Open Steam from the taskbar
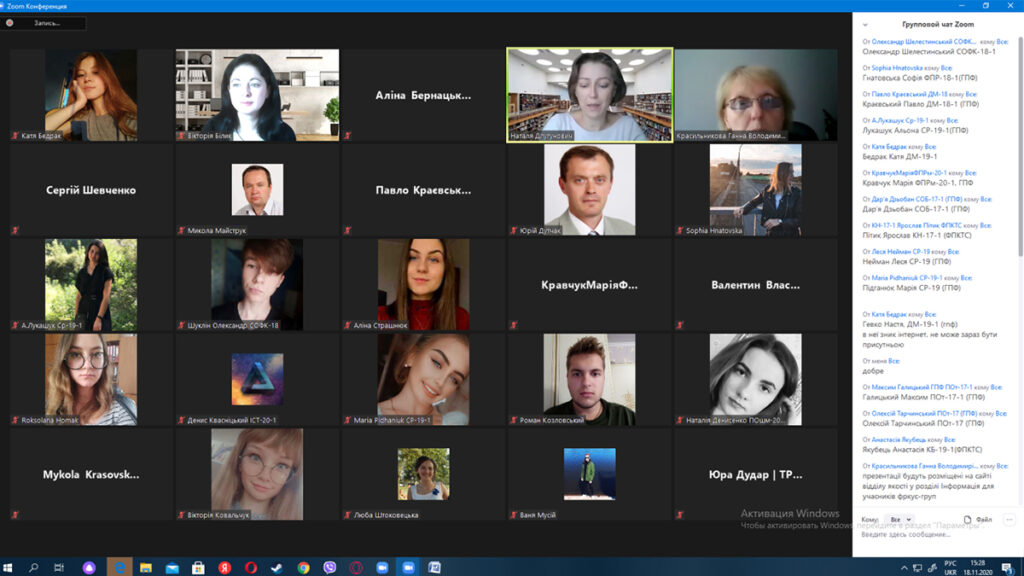This screenshot has width=1024, height=576. tap(277, 567)
